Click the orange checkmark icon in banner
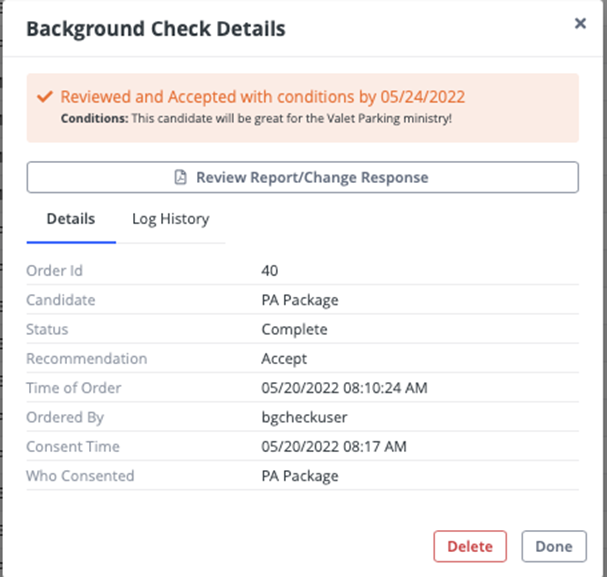 point(44,97)
